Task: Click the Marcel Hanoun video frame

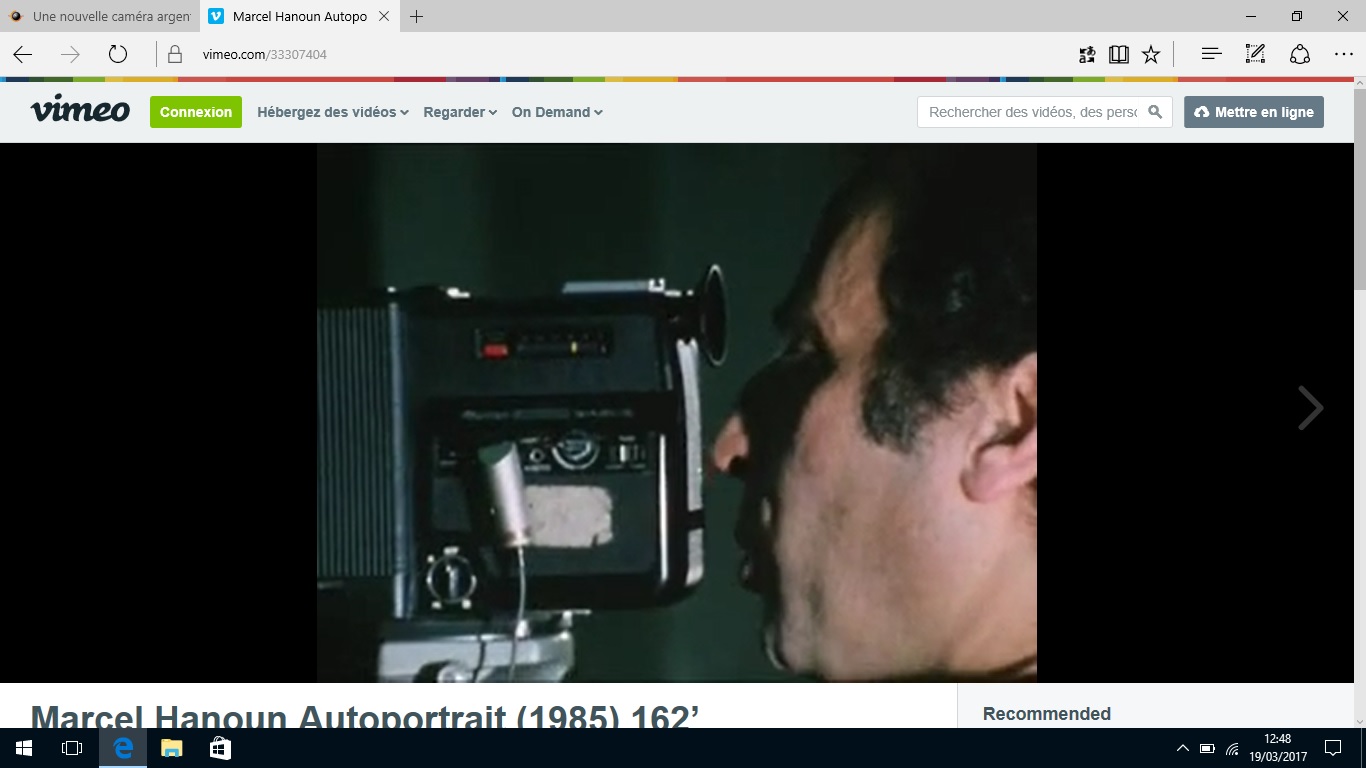Action: [x=677, y=412]
